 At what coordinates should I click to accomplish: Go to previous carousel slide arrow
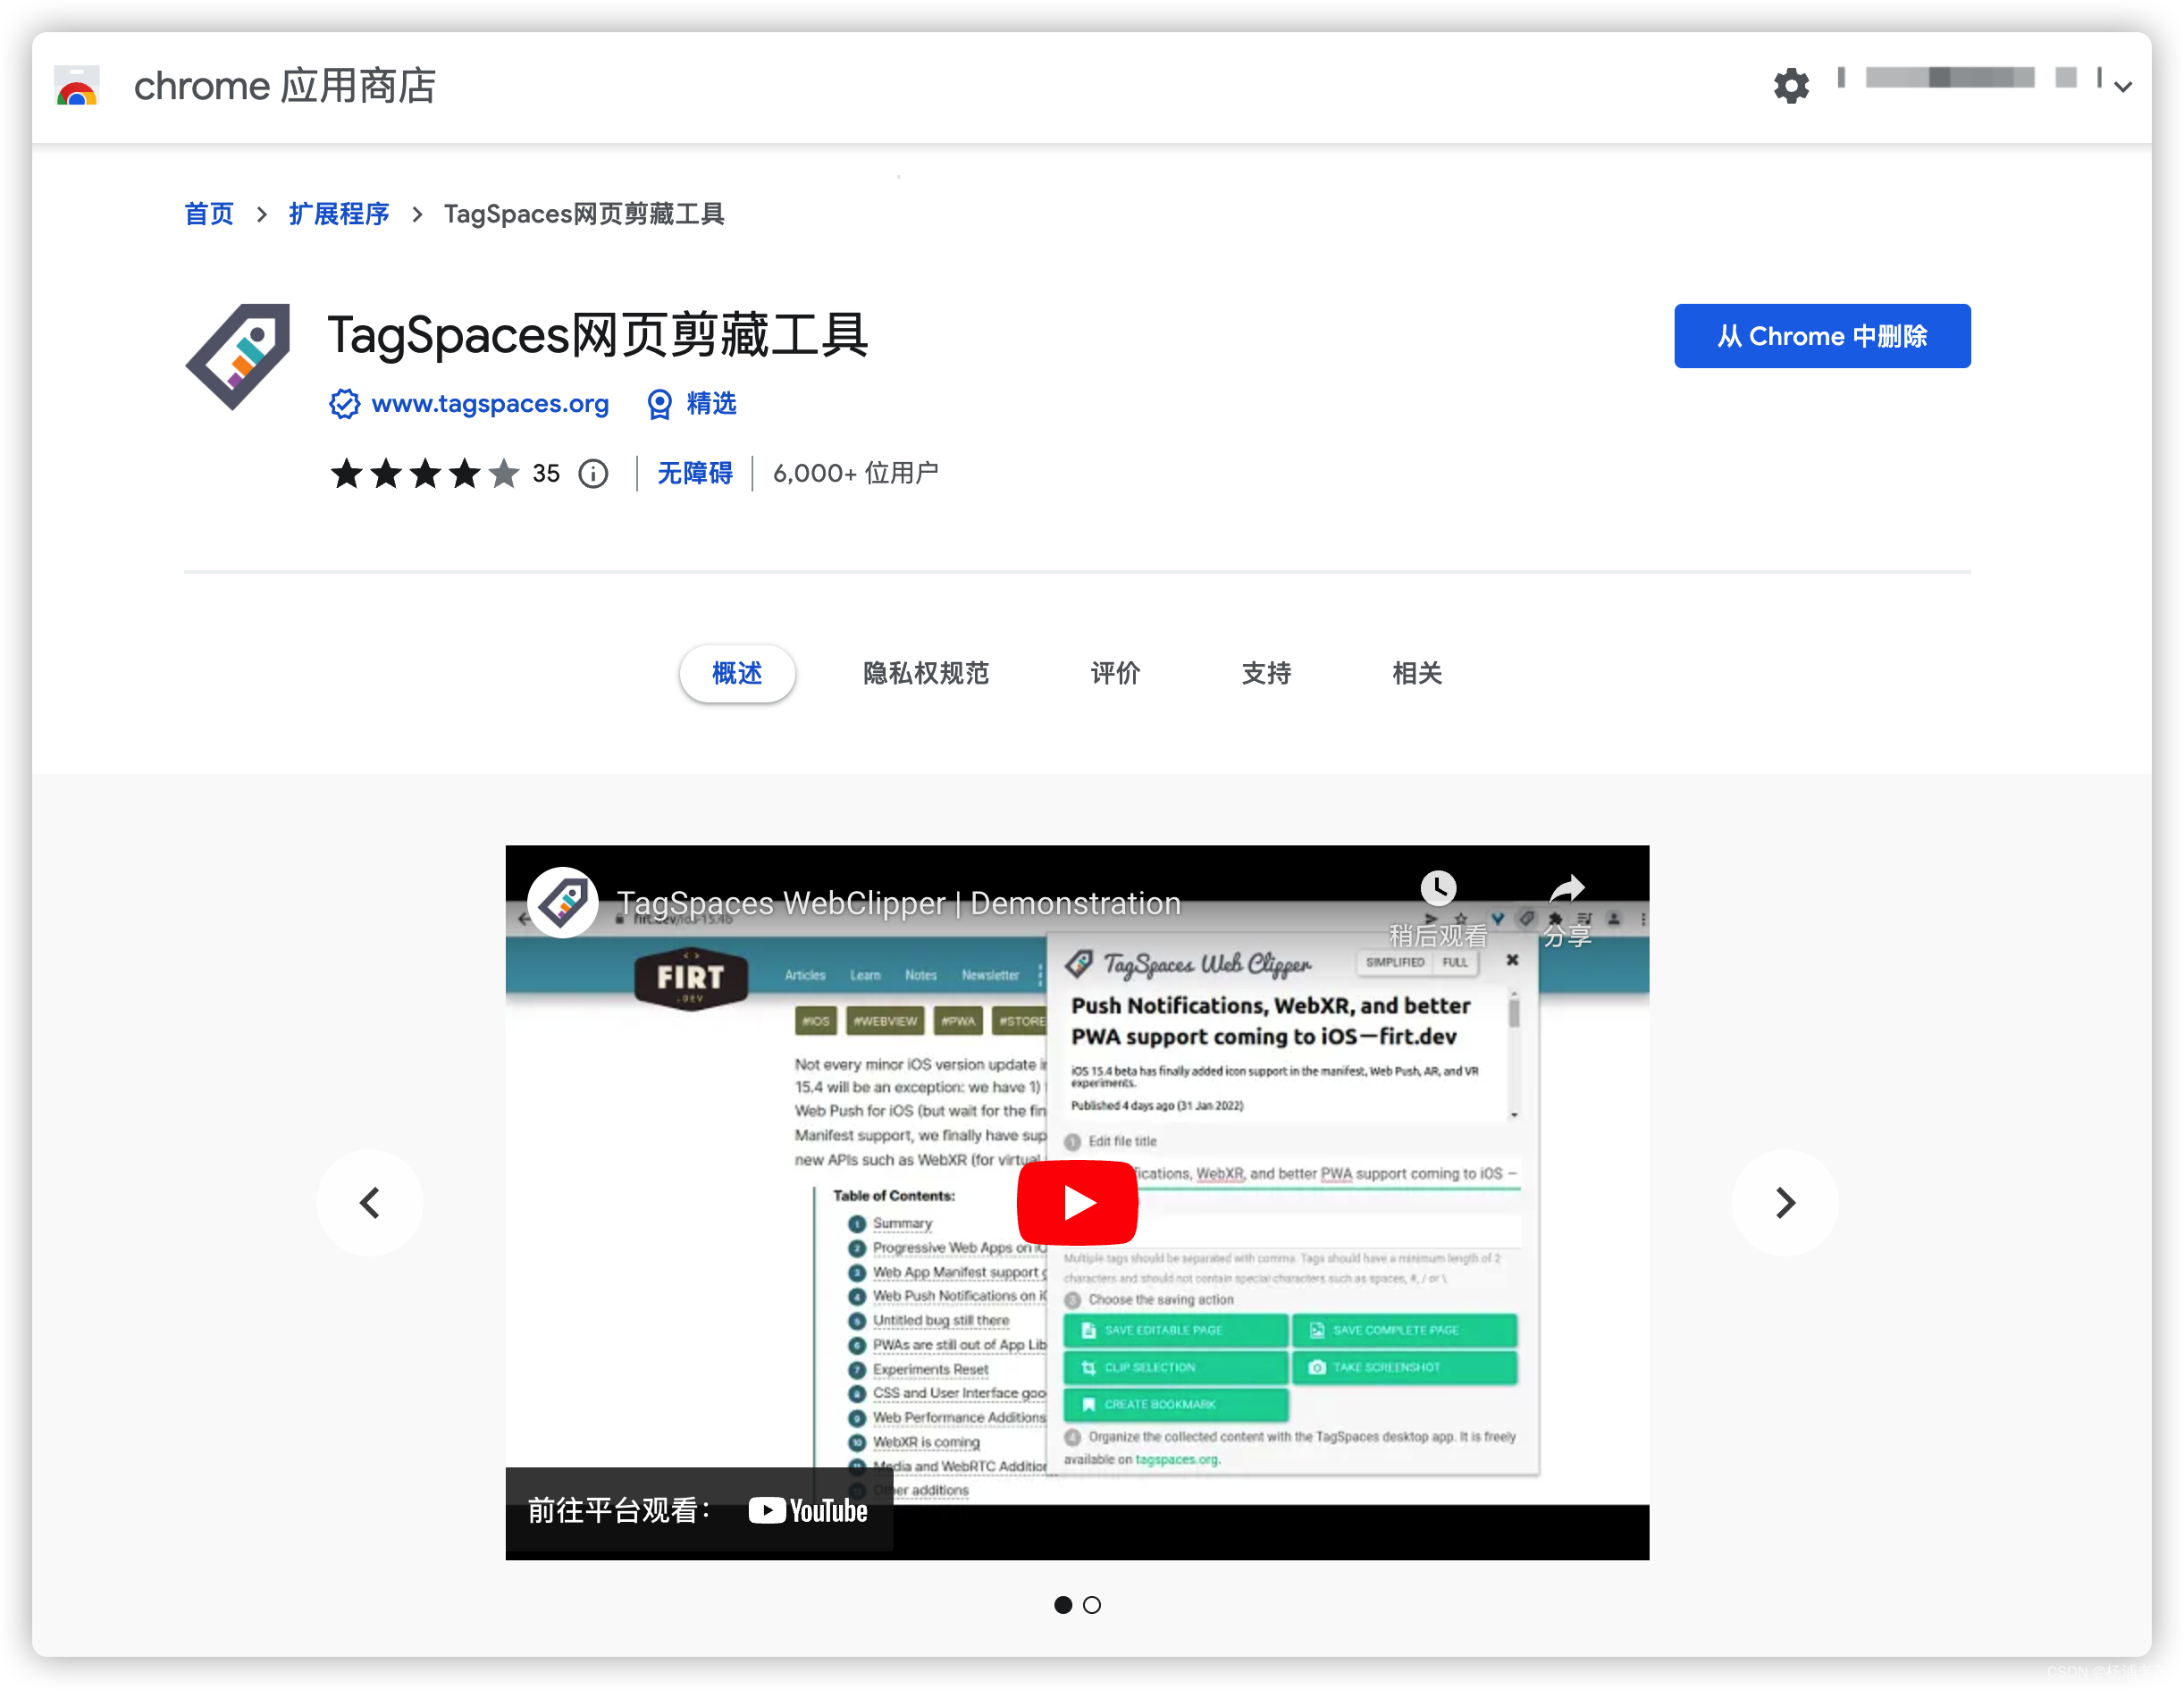coord(370,1202)
